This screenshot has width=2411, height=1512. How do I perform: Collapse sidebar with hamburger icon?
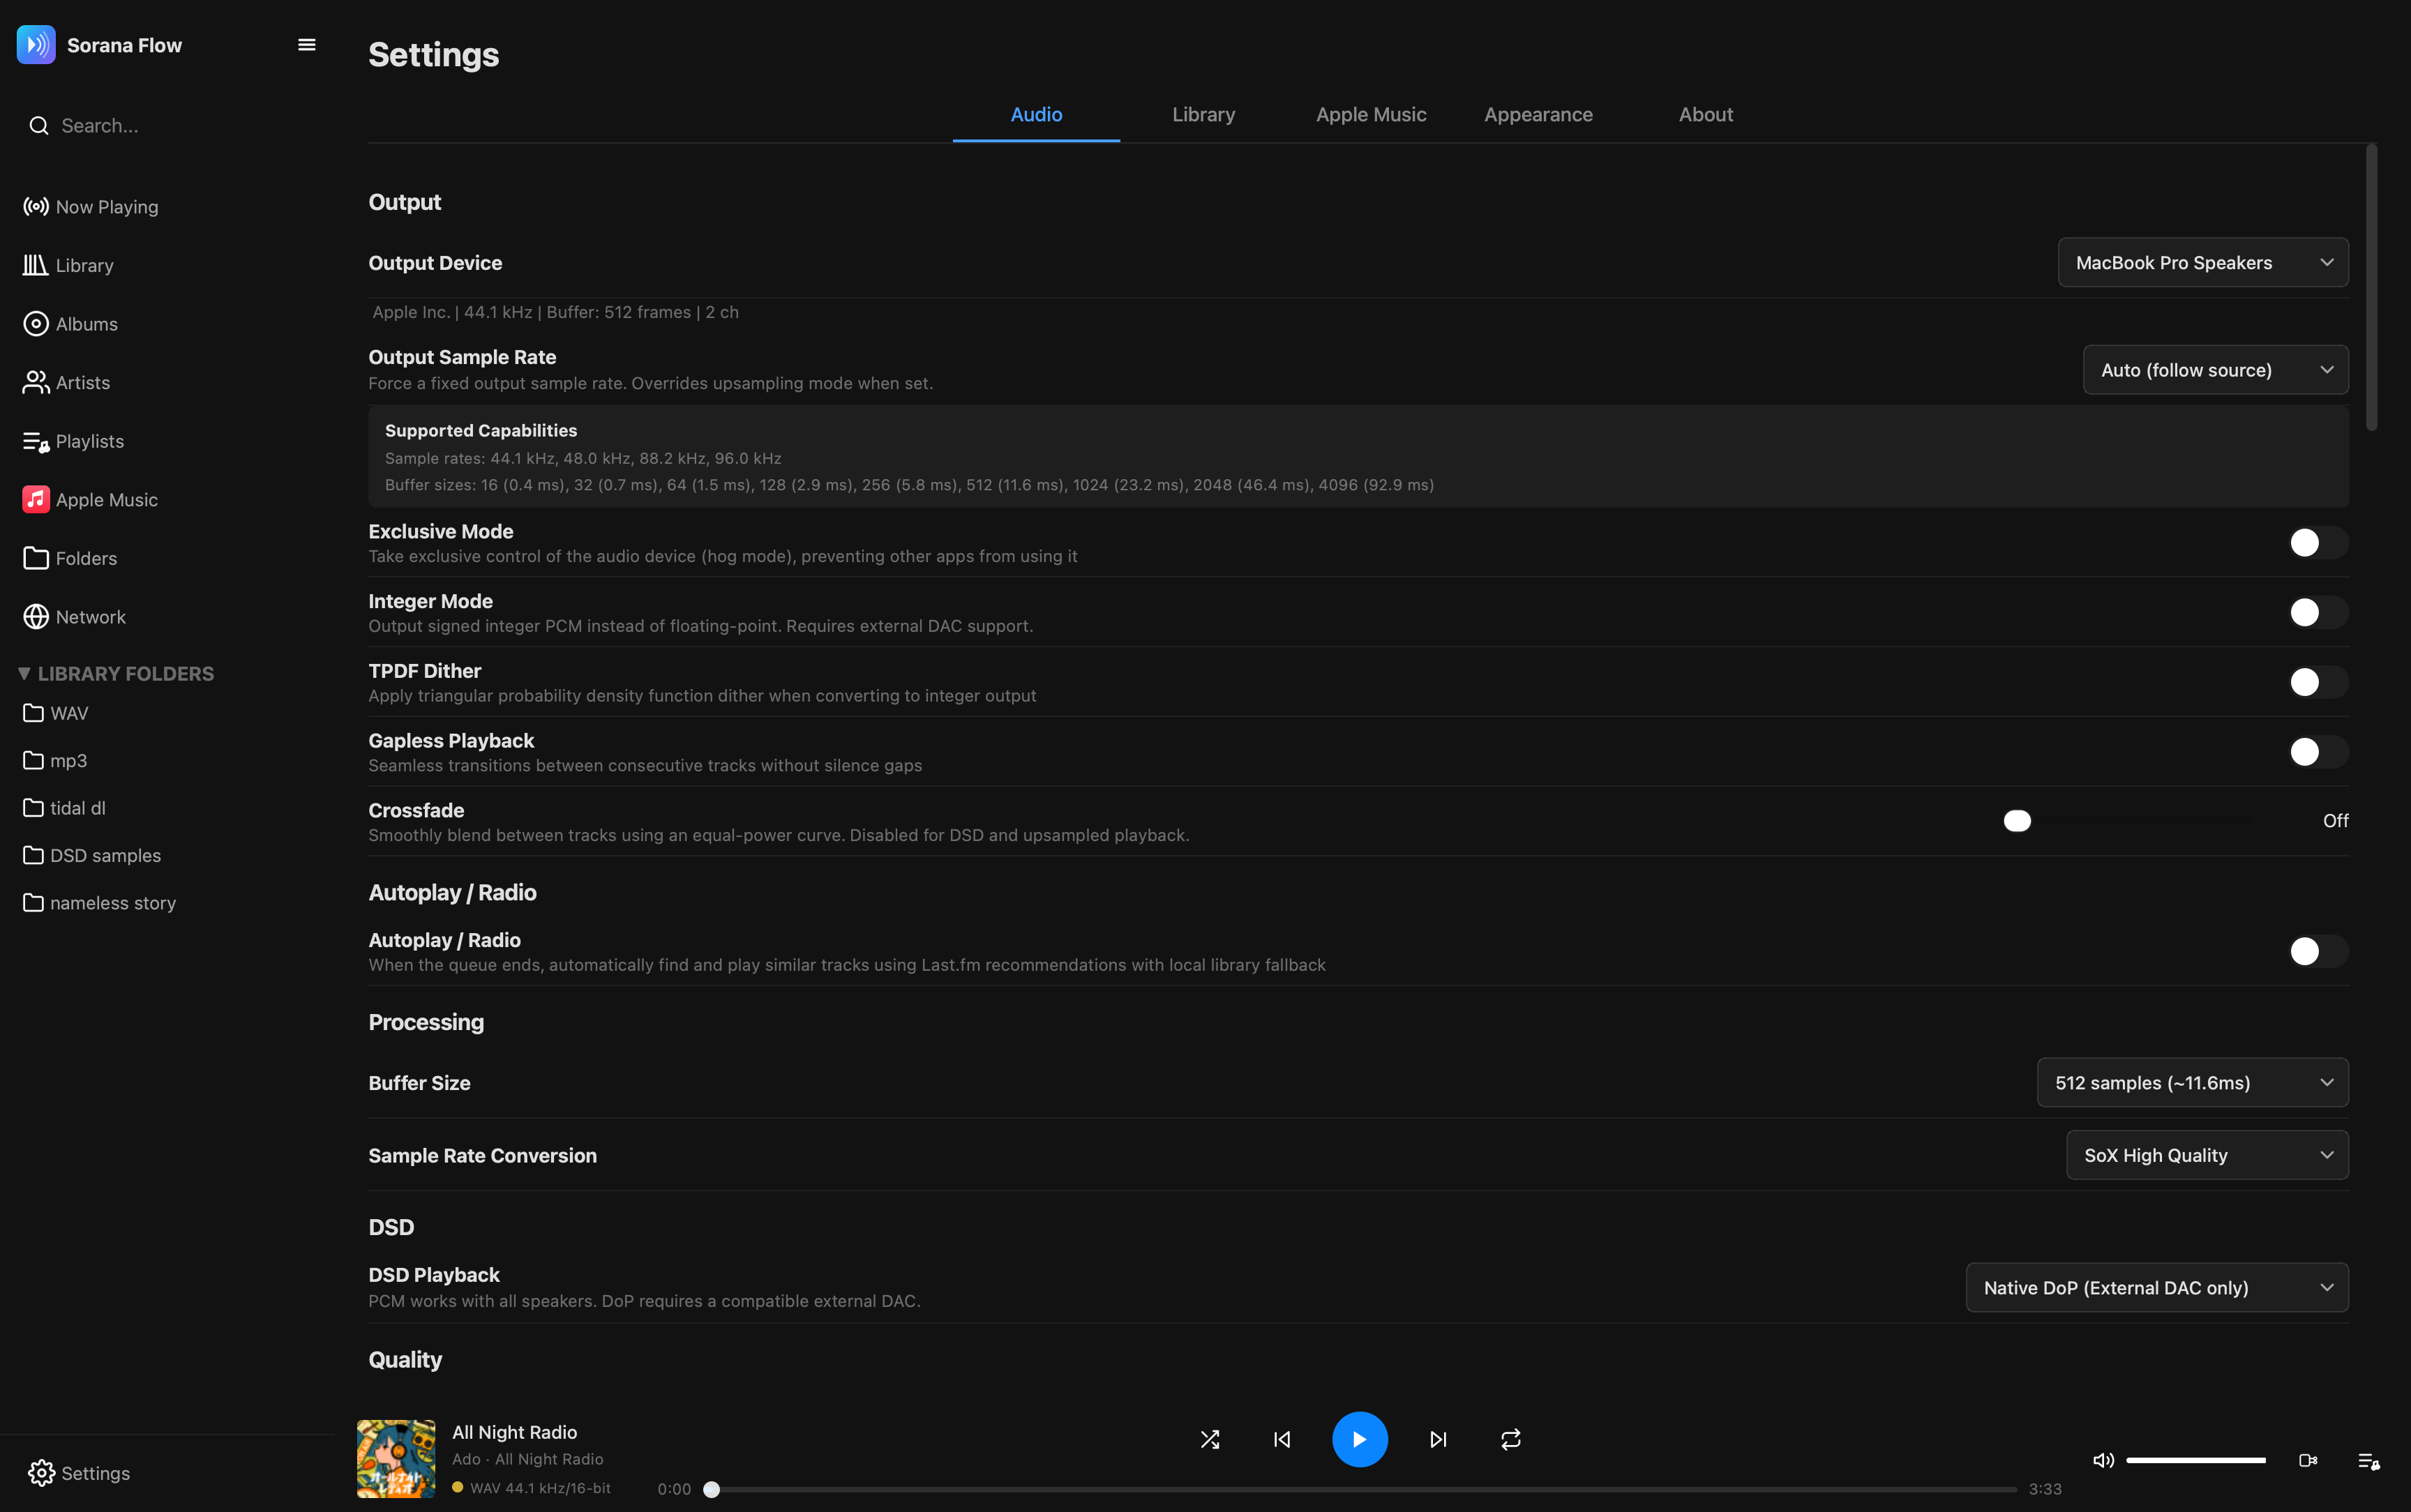click(x=307, y=45)
